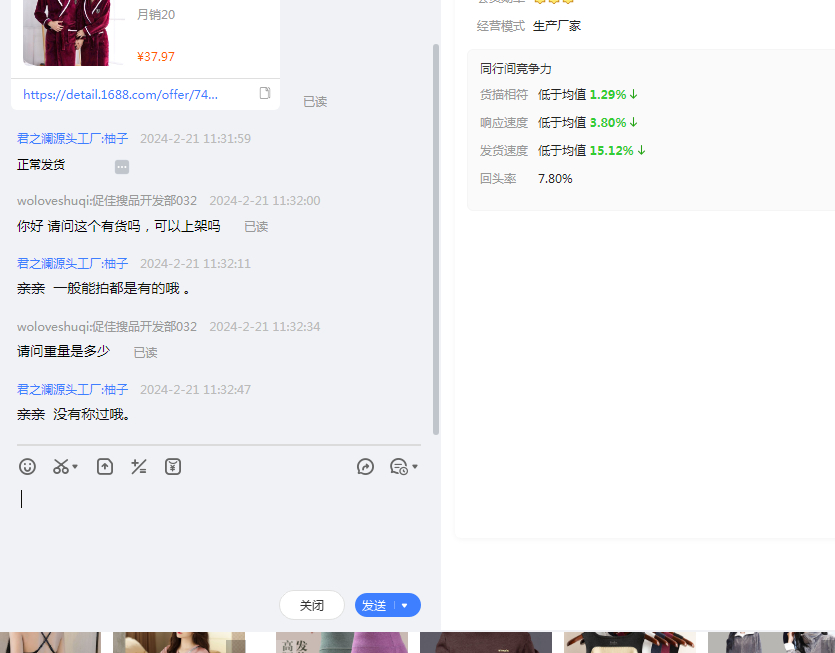Click sender woloveshuqi:促佳搜品开发部032 at 11:32:00
Screen dimensions: 835x653
pos(107,201)
